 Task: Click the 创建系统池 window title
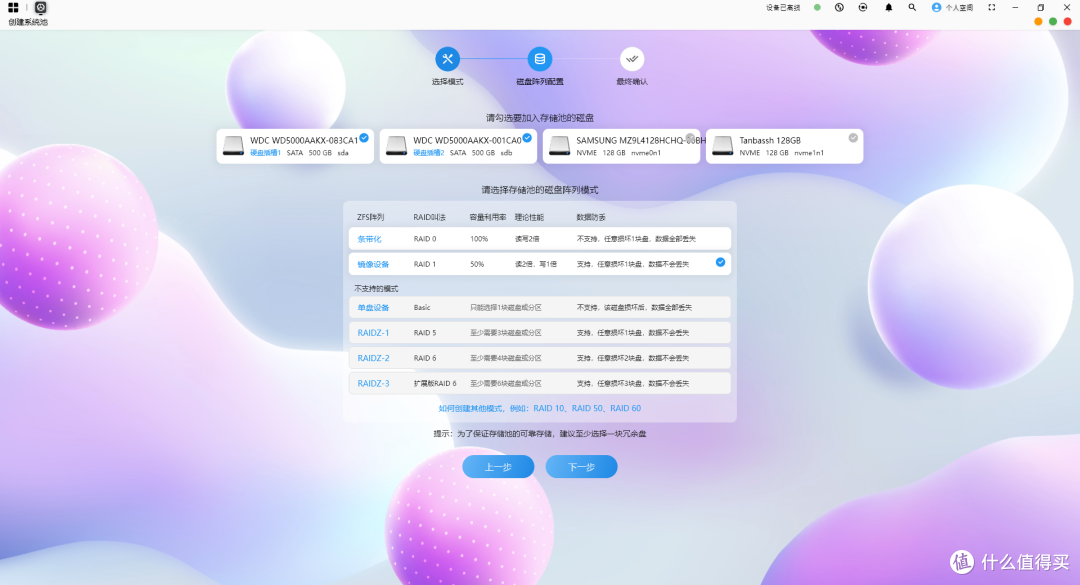click(28, 22)
